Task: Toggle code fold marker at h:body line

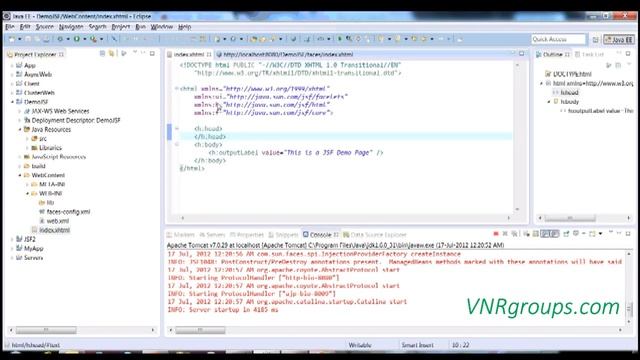Action: tap(177, 144)
